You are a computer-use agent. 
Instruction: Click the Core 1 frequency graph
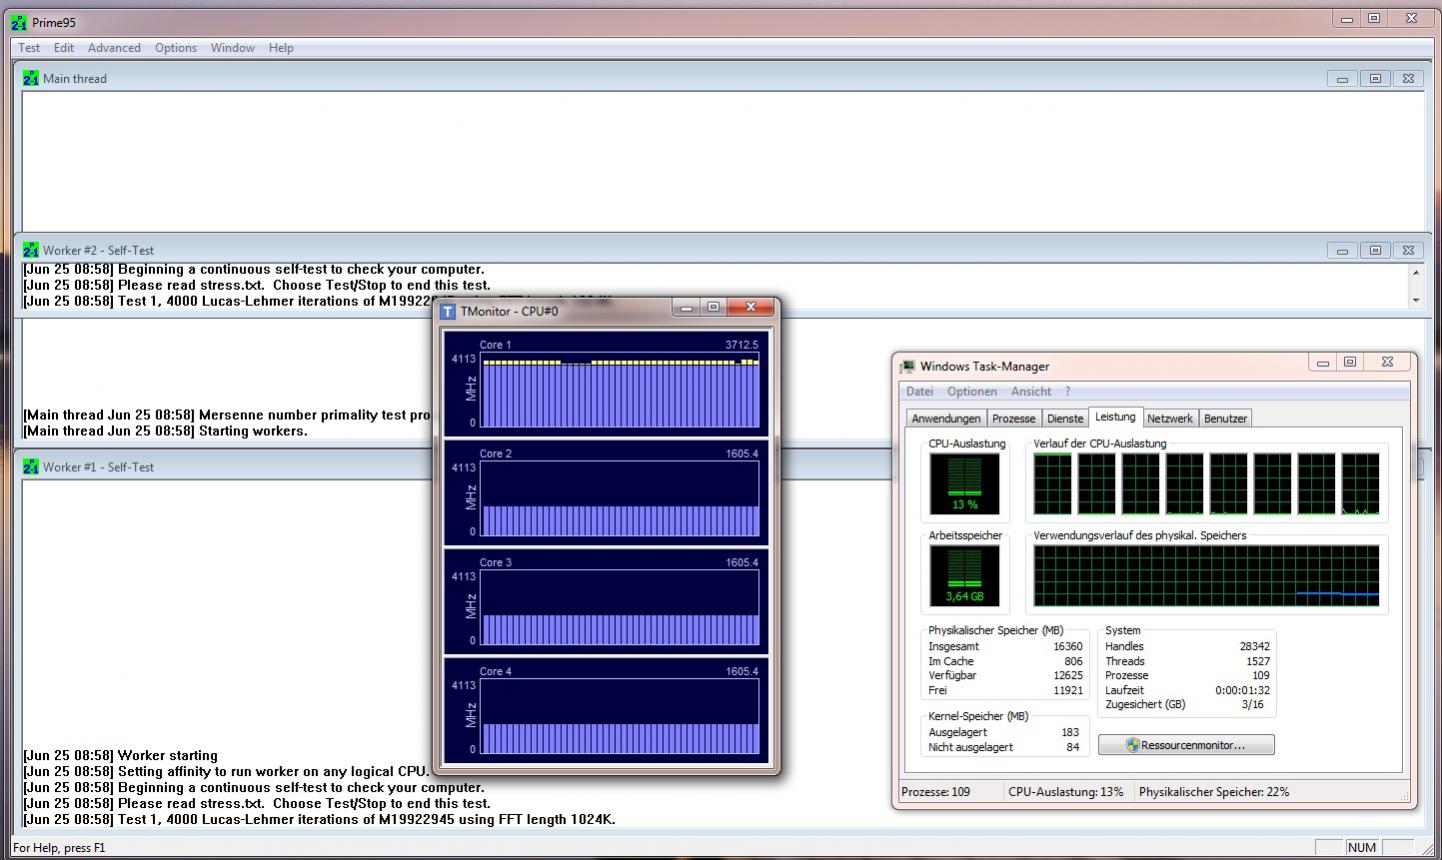point(620,390)
